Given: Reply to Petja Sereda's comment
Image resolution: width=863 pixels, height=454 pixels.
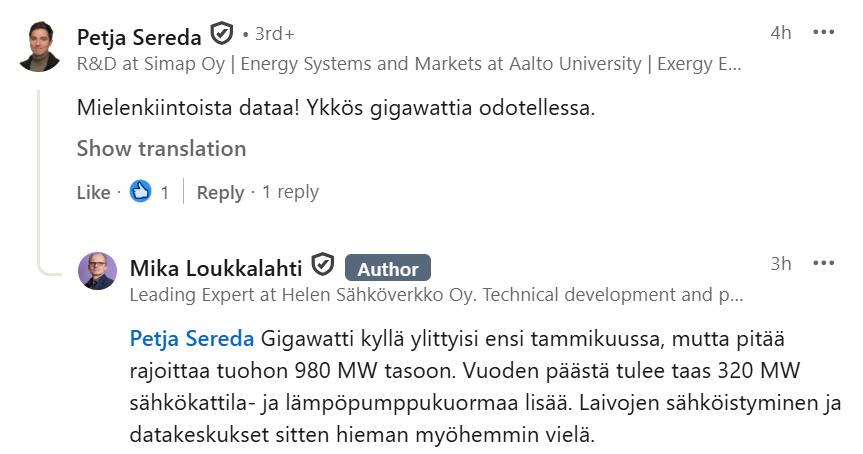Looking at the screenshot, I should (220, 192).
